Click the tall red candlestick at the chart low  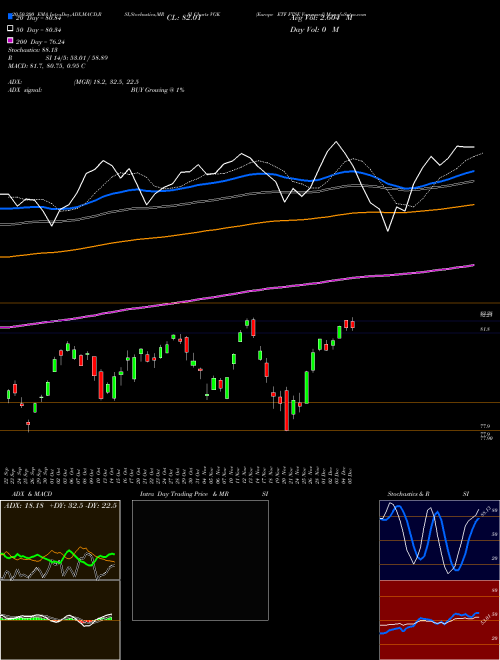(x=287, y=410)
